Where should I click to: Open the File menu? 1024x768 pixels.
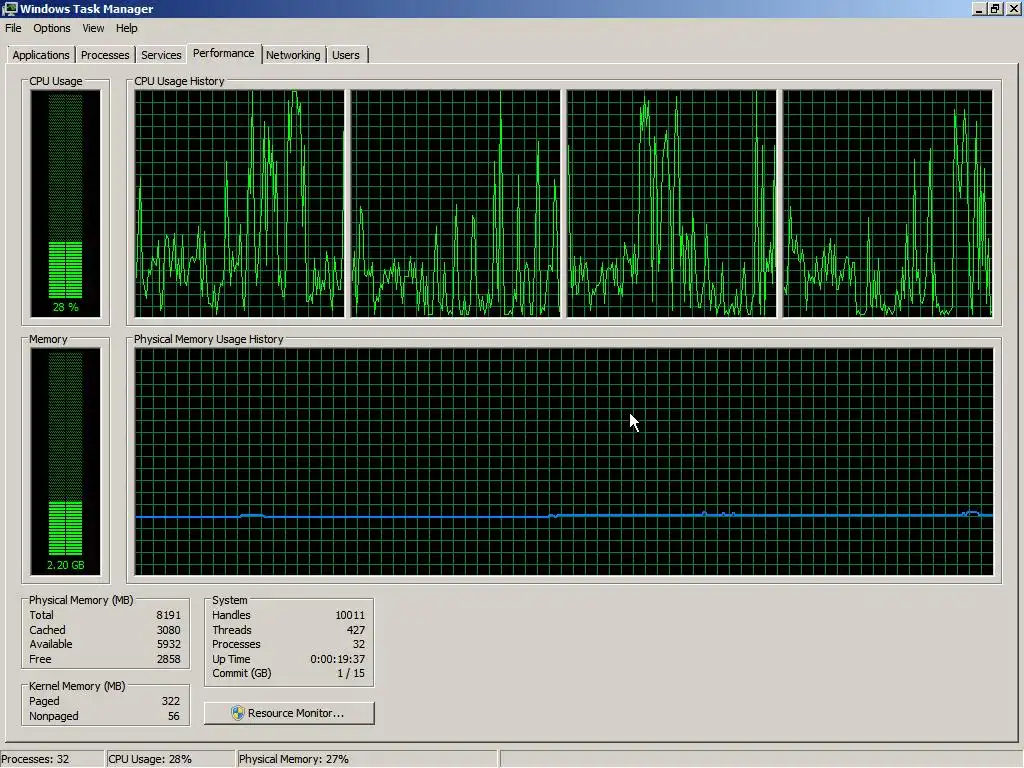(13, 28)
